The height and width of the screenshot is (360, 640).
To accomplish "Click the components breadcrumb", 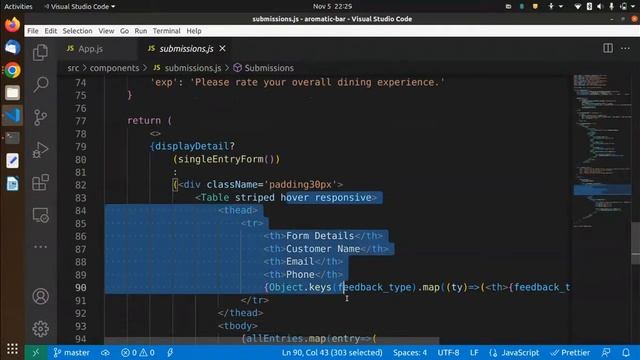I will click(114, 68).
